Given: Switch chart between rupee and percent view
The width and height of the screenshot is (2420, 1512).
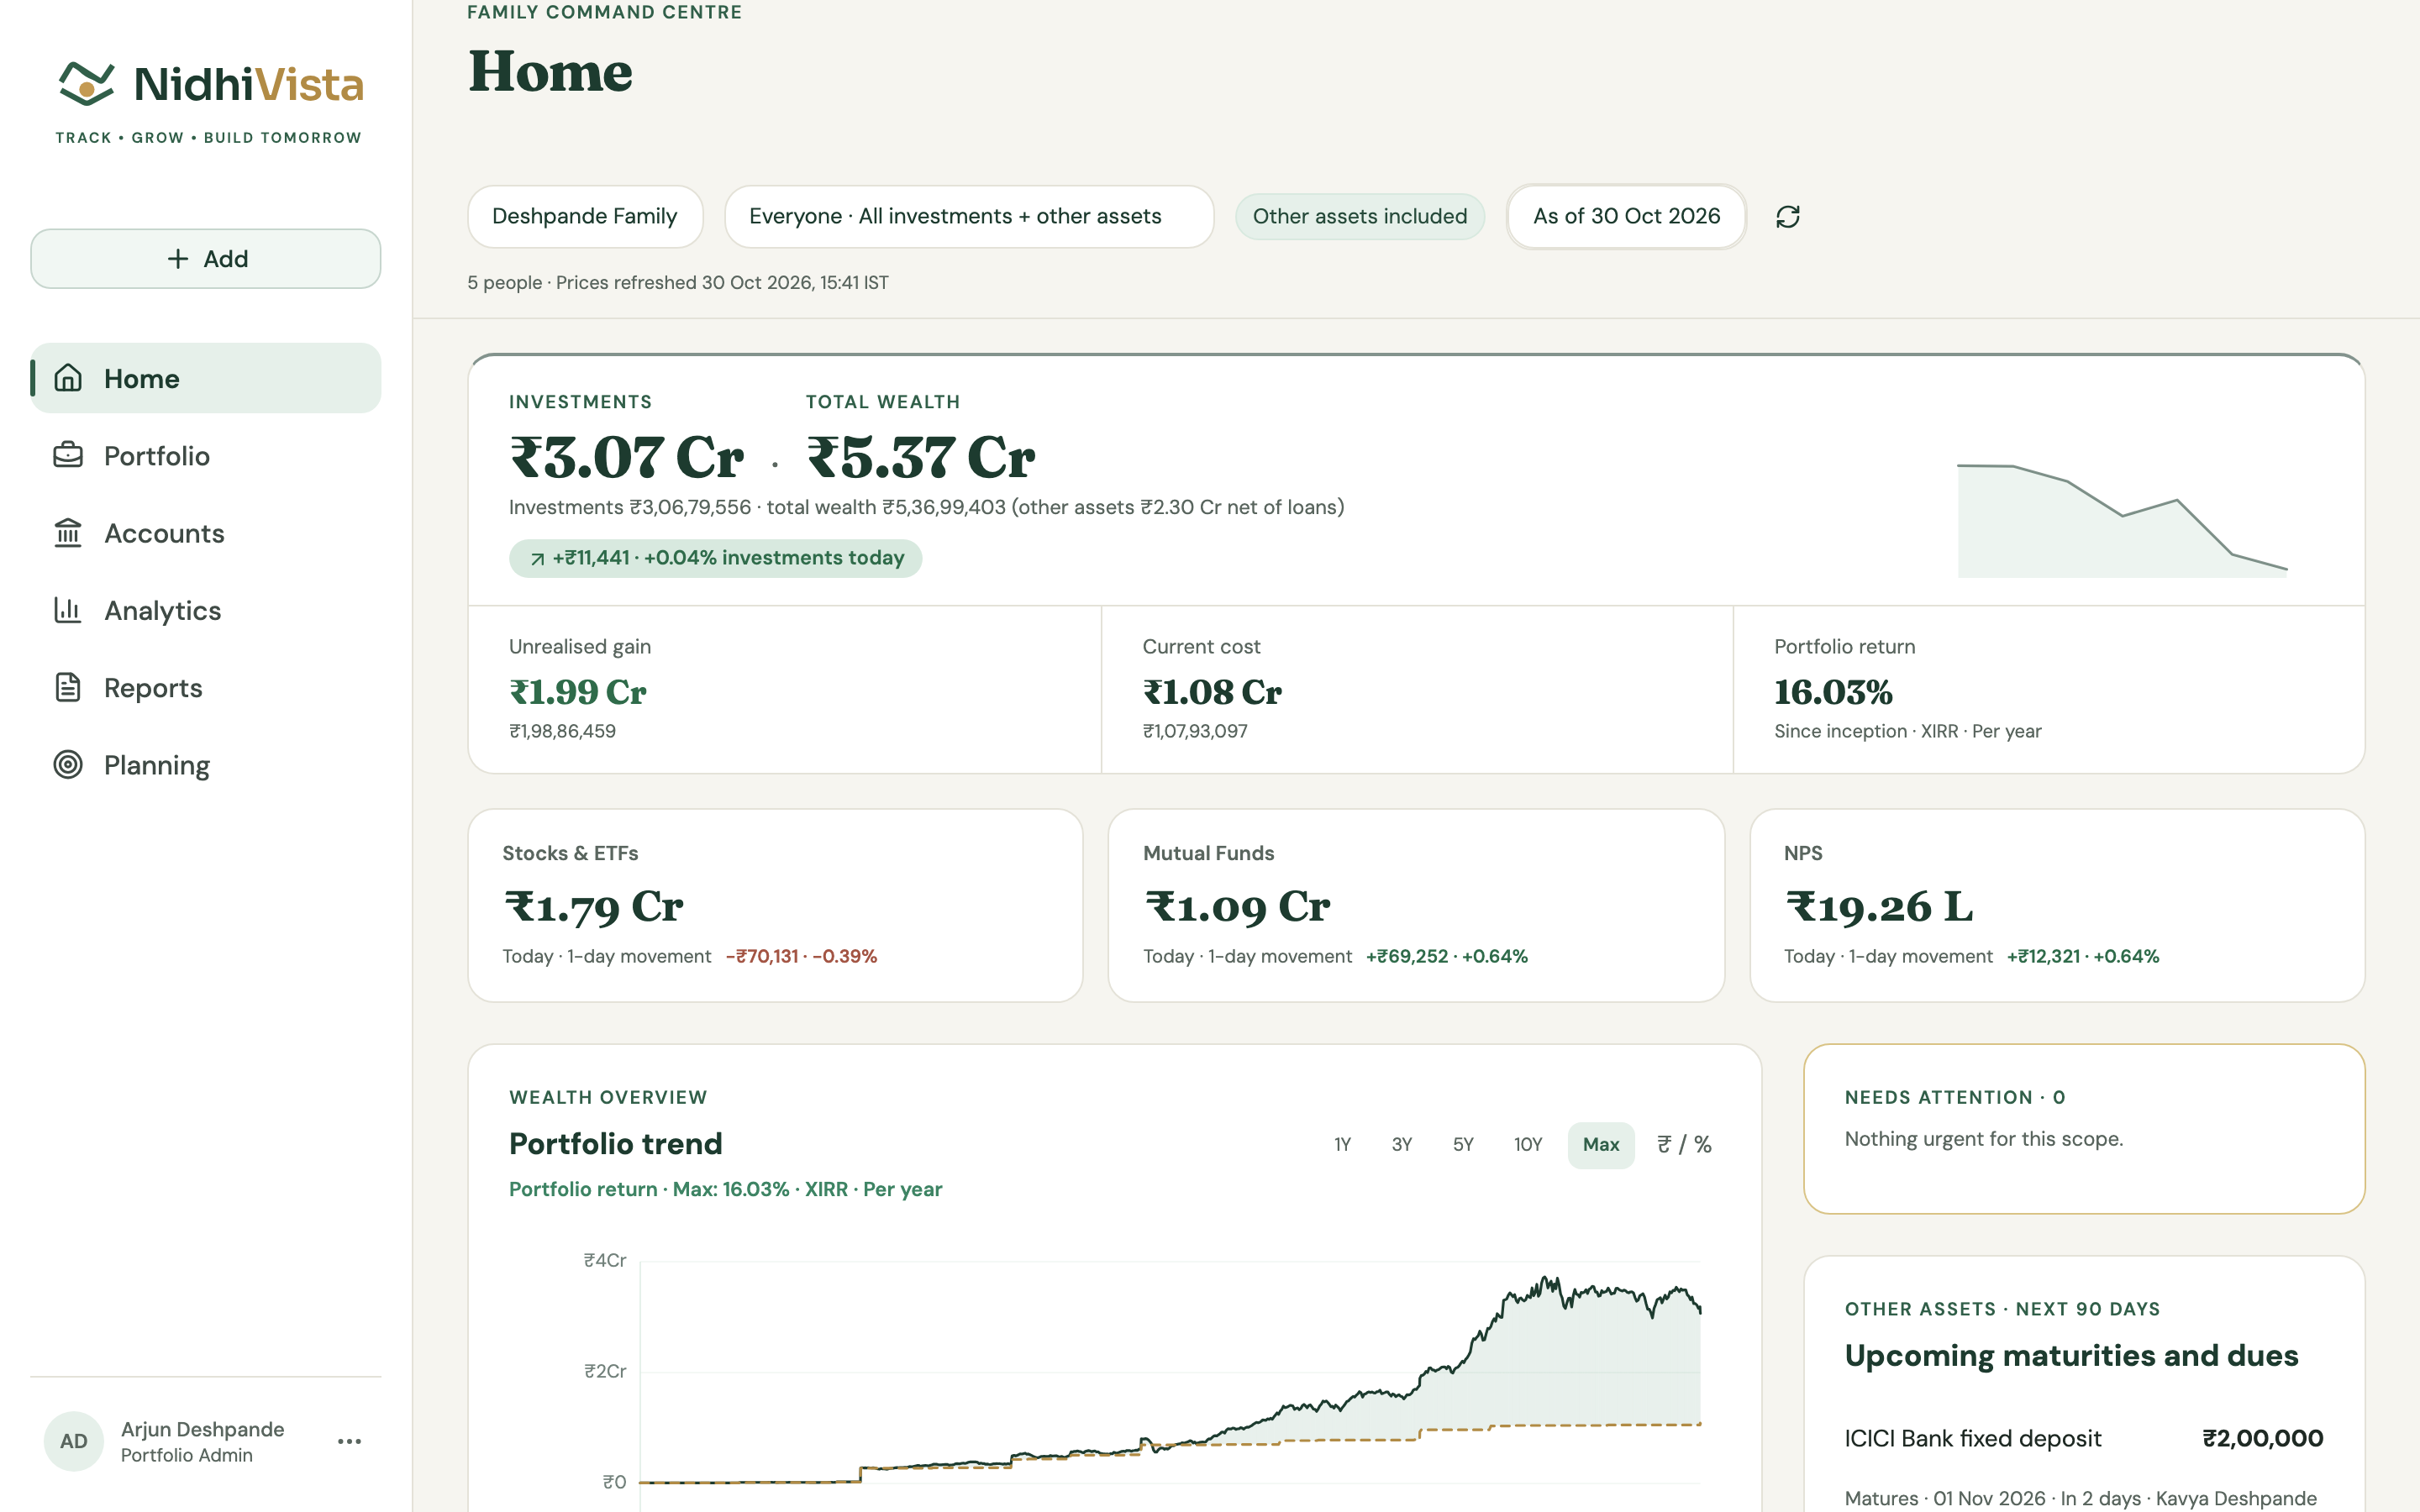Looking at the screenshot, I should pos(1684,1145).
